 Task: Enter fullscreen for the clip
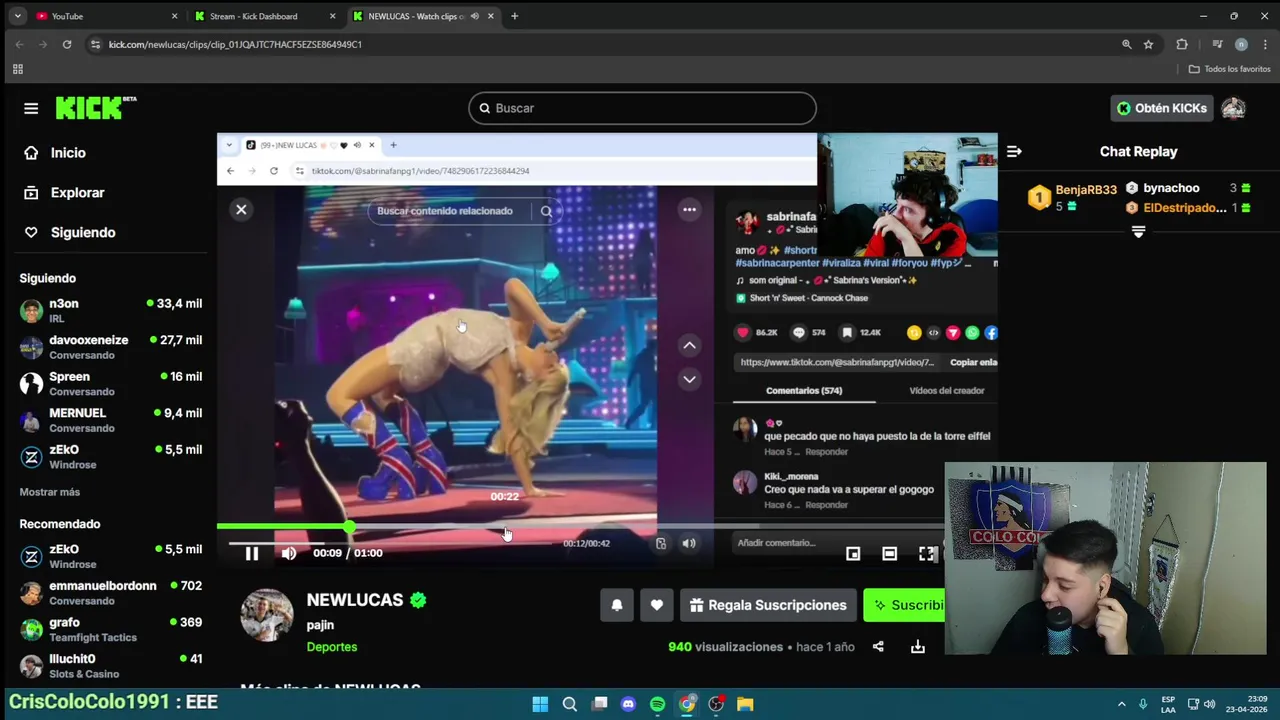[x=927, y=553]
